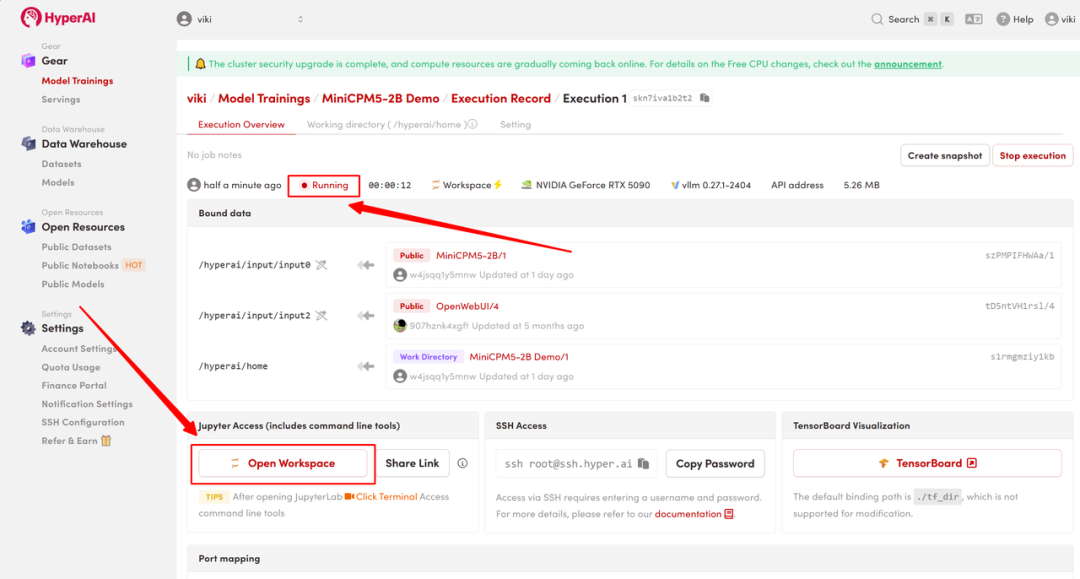
Task: Unbind /hyperai/input/input0 with unlink icon
Action: click(x=322, y=265)
